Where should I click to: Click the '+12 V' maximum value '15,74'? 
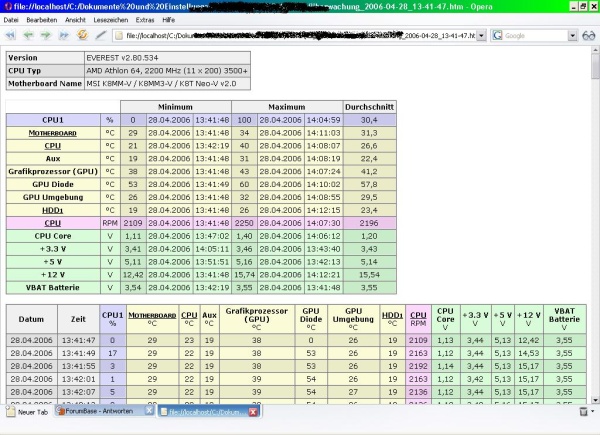[x=244, y=275]
